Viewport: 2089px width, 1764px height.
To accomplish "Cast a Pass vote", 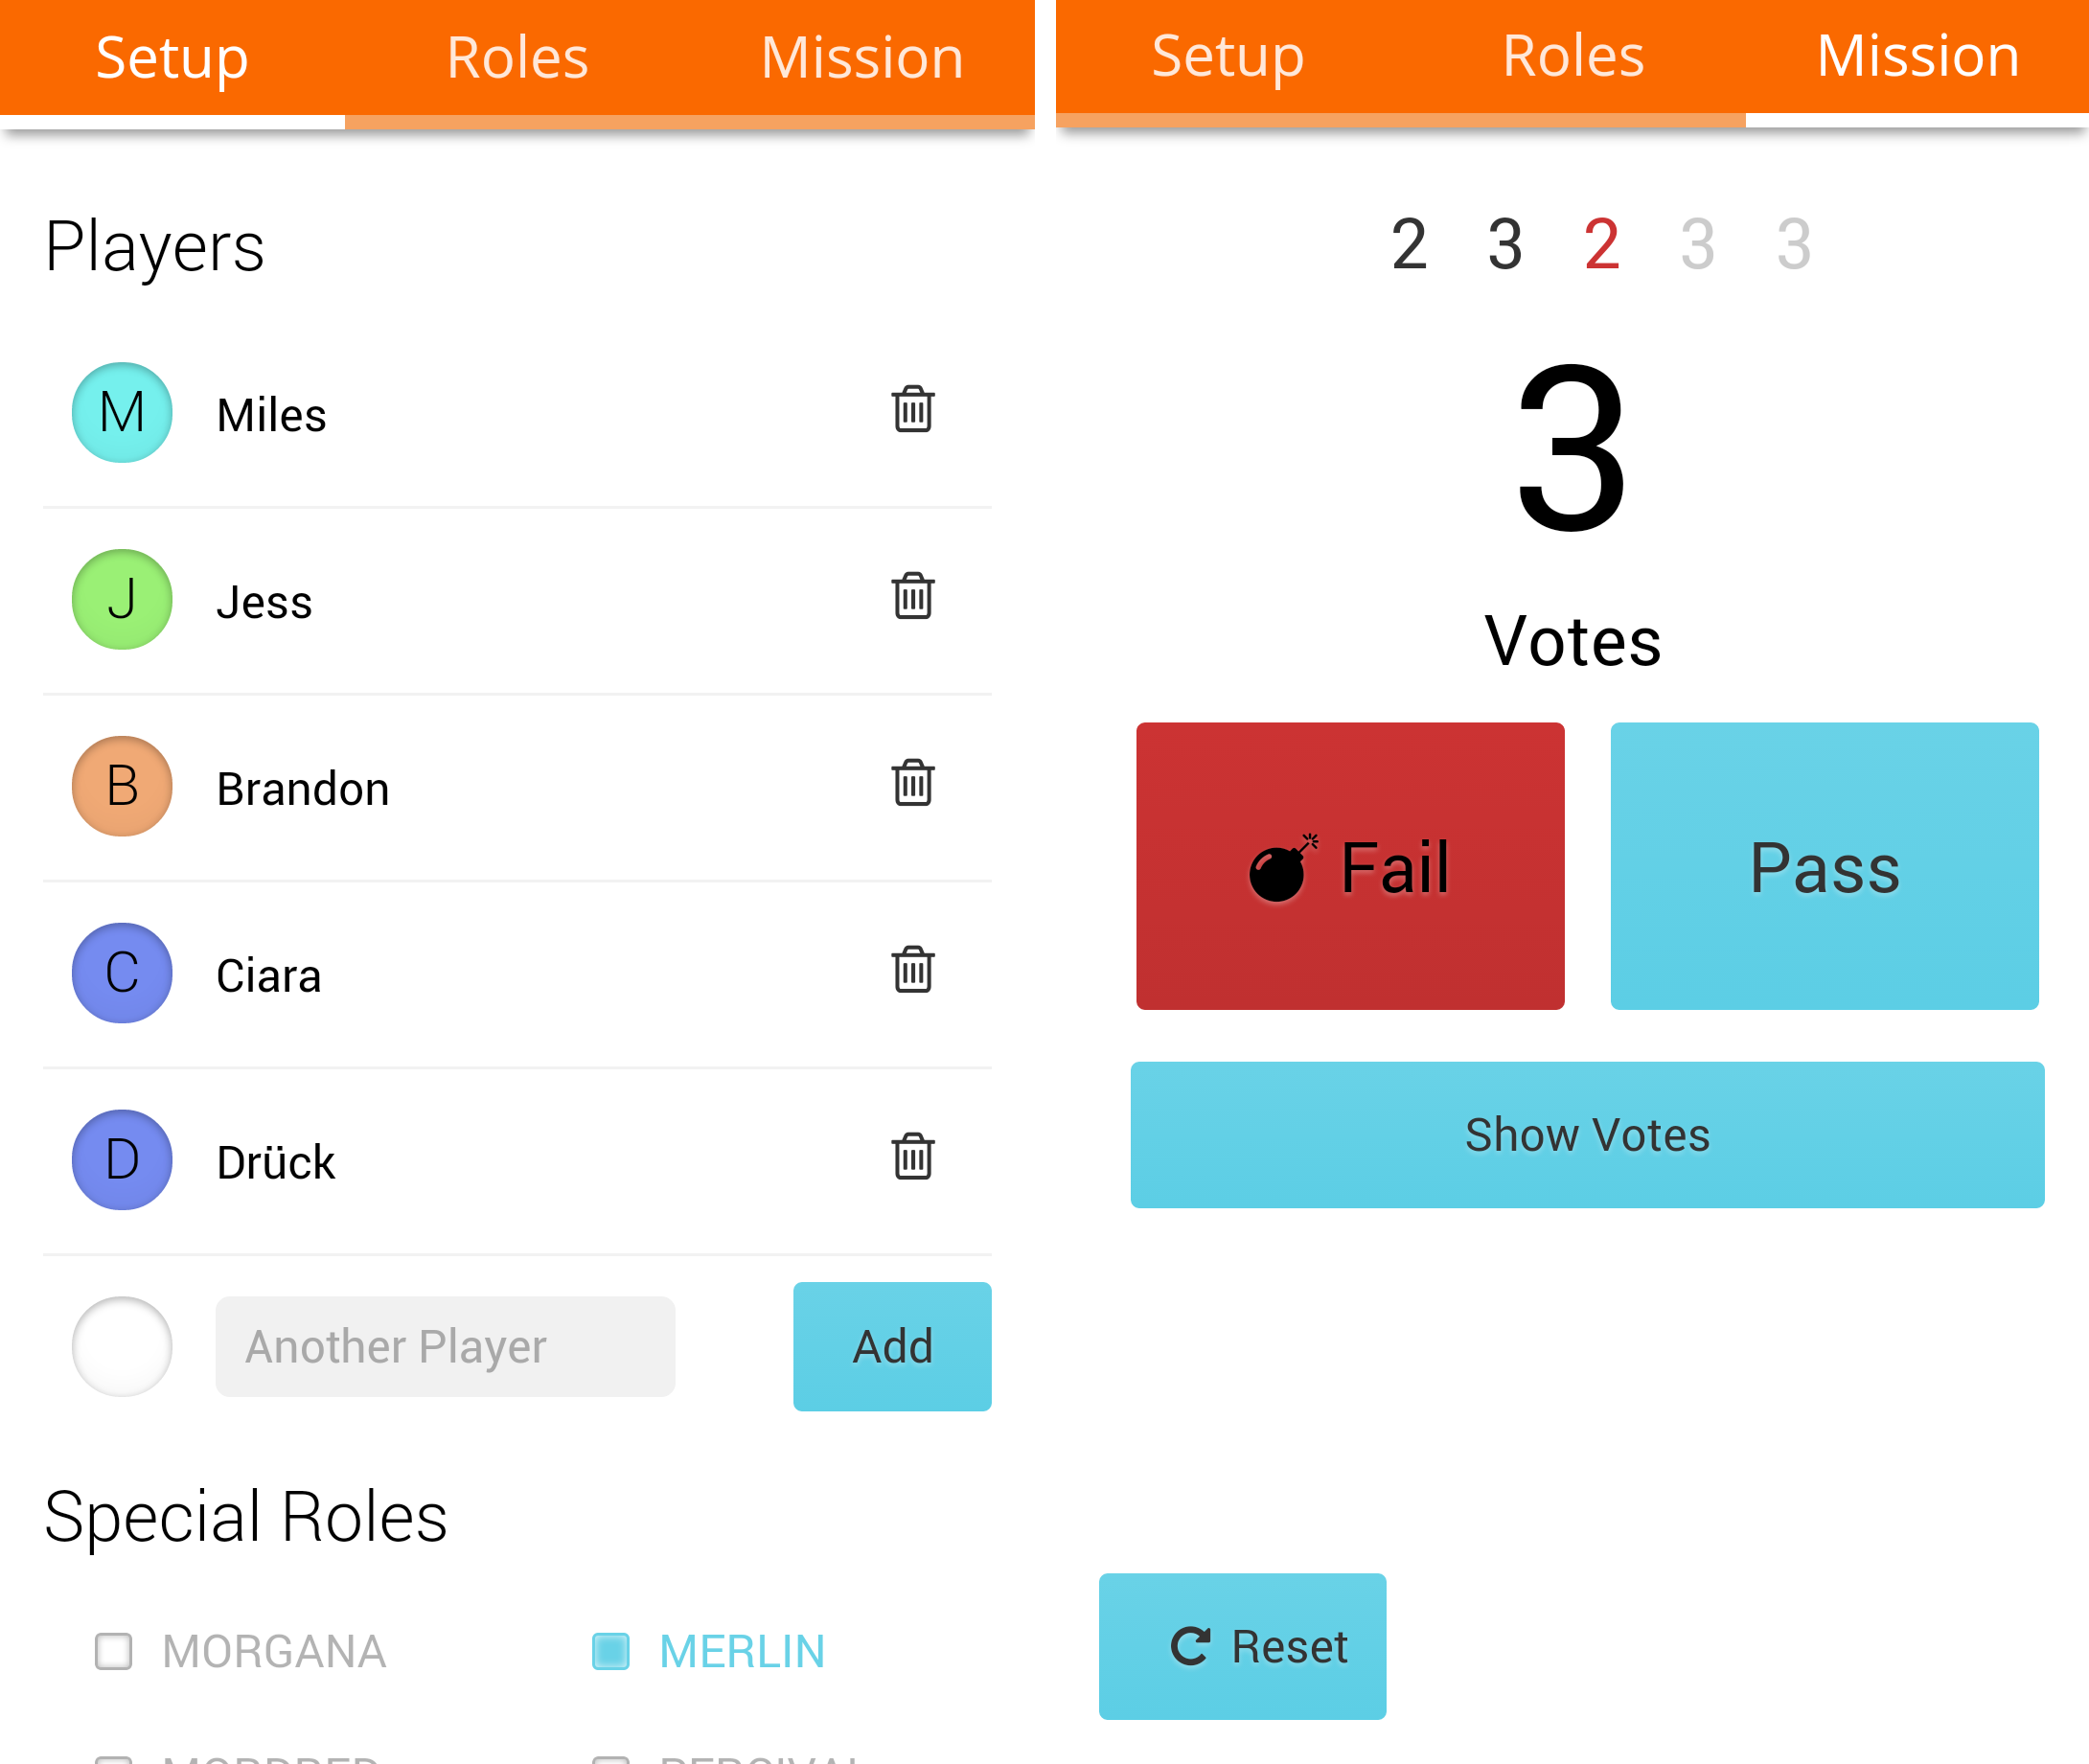I will coord(1824,866).
